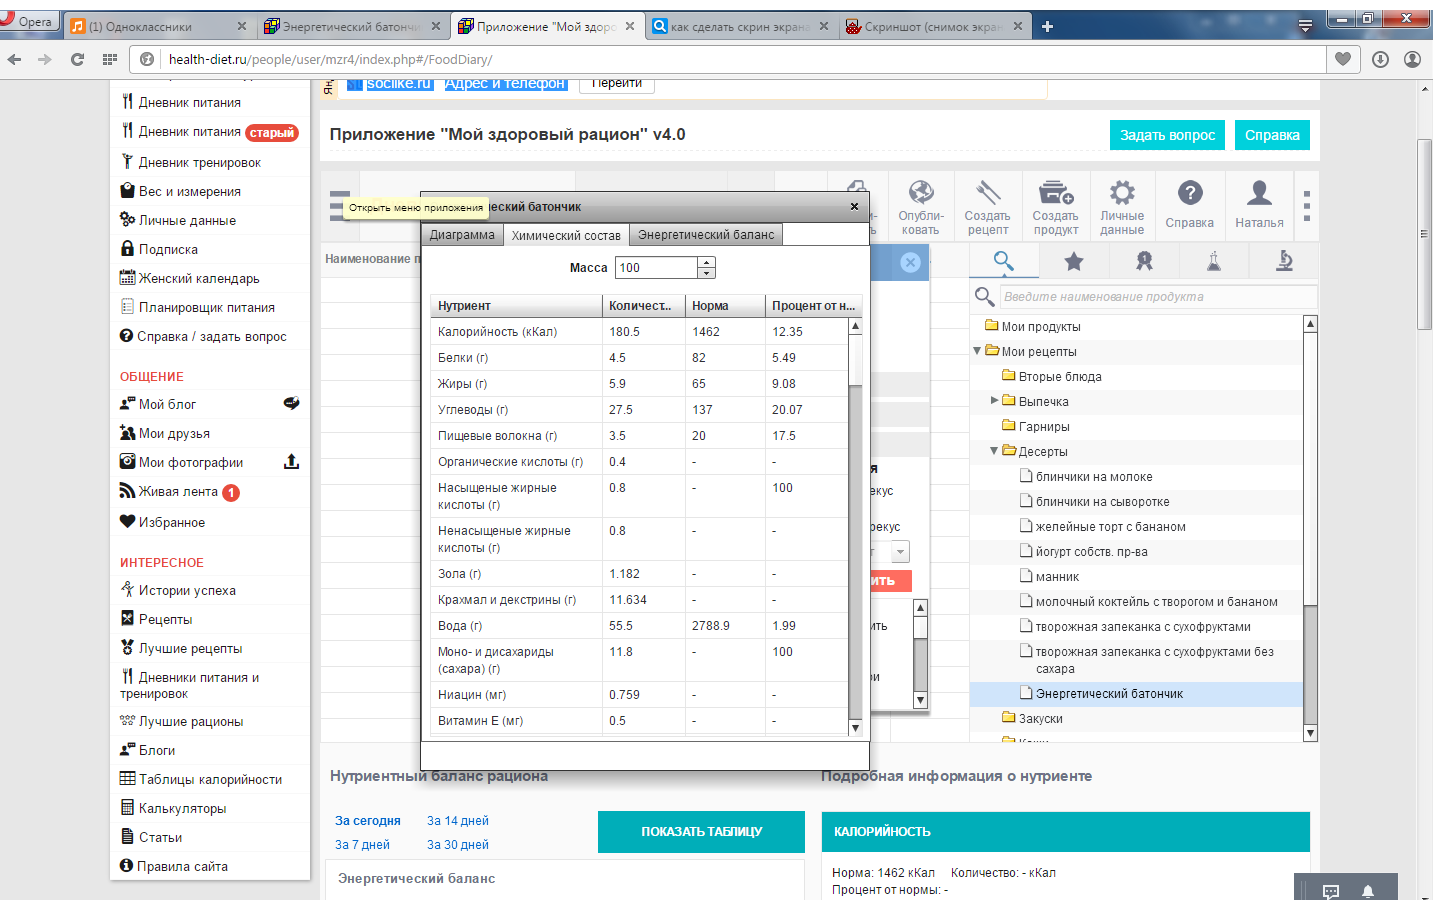Image resolution: width=1440 pixels, height=900 pixels.
Task: Click the За 14 дней link
Action: (457, 821)
